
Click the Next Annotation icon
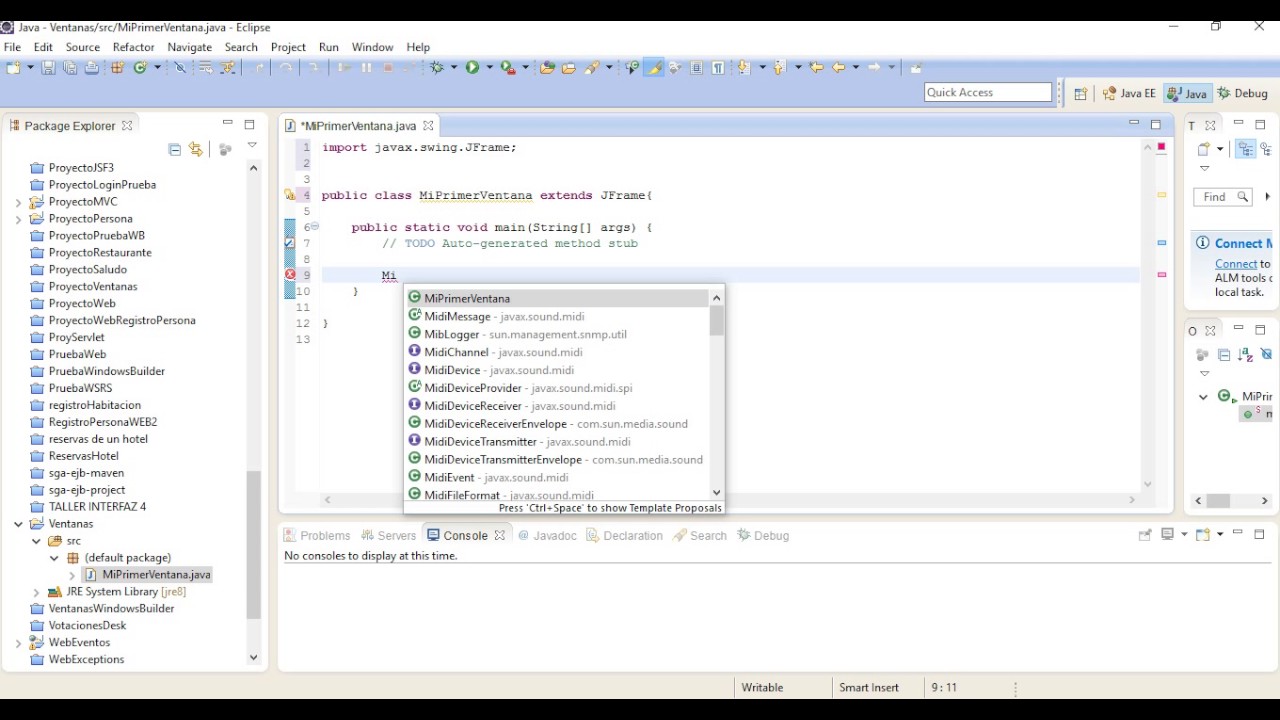(x=742, y=67)
